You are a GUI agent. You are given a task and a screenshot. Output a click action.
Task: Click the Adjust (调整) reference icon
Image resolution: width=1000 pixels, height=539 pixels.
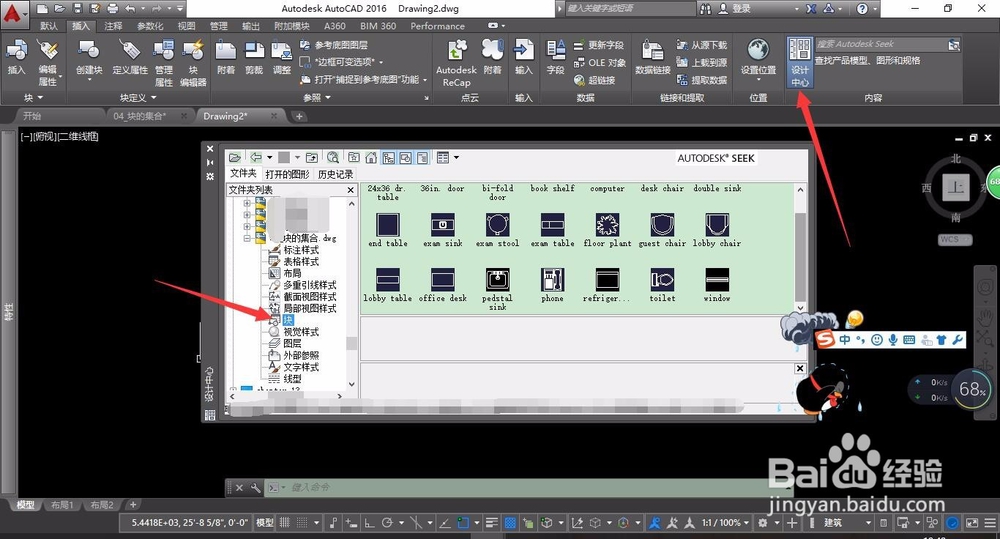coord(282,57)
